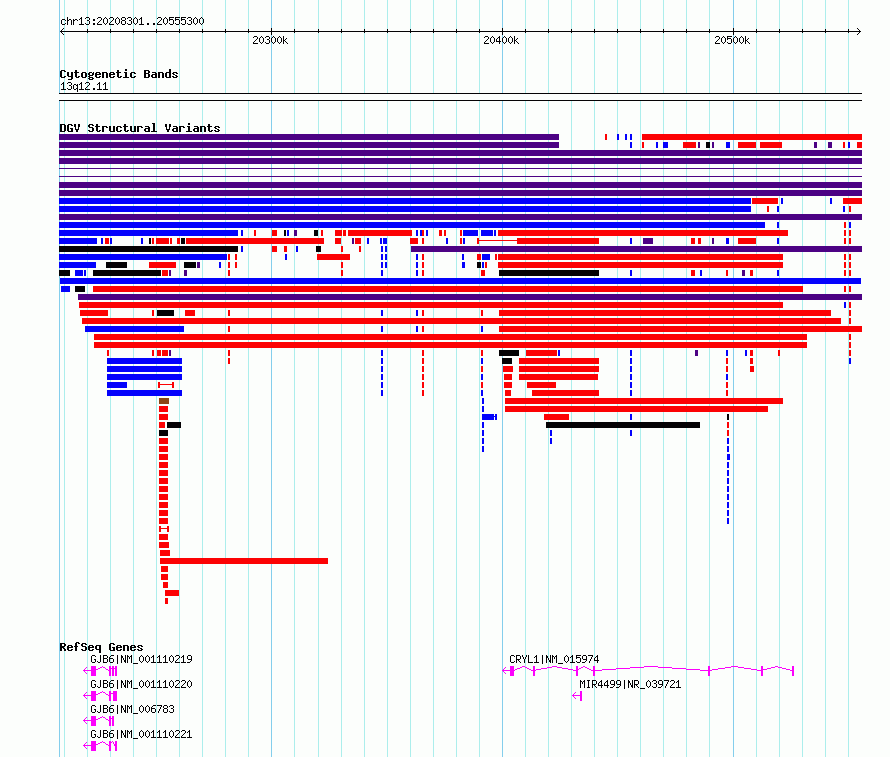Click the brown variant block atop the red column

click(x=164, y=401)
